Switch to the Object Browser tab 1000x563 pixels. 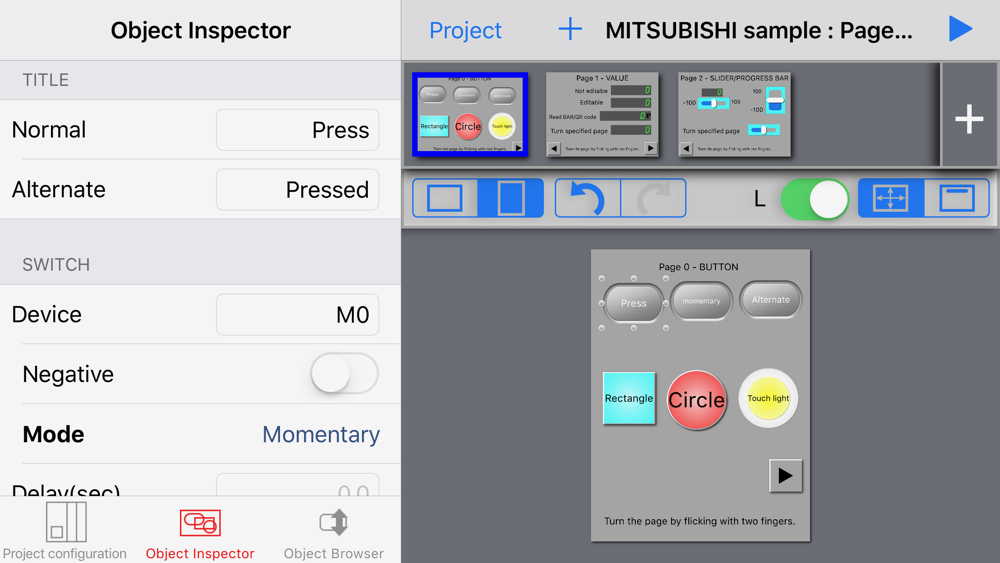[x=334, y=531]
